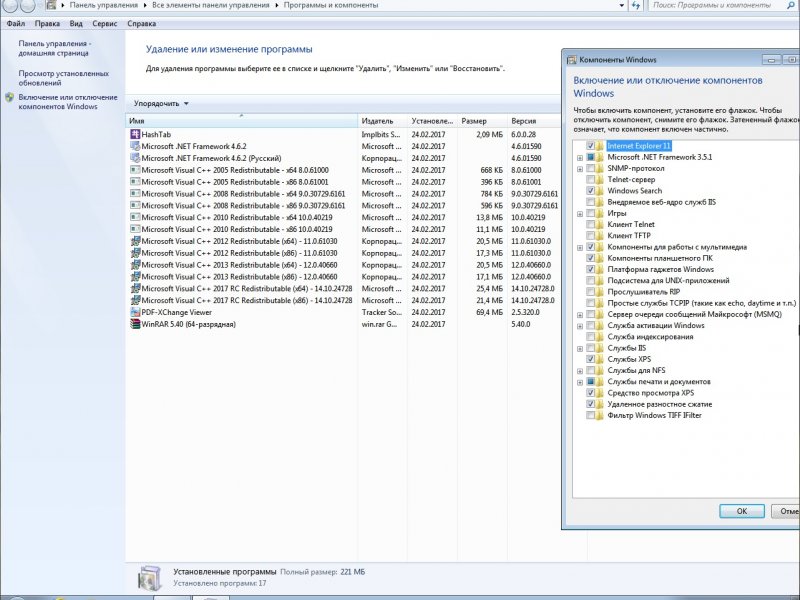The height and width of the screenshot is (600, 800).
Task: Click the Компоненты Windows title bar icon
Action: coord(572,60)
